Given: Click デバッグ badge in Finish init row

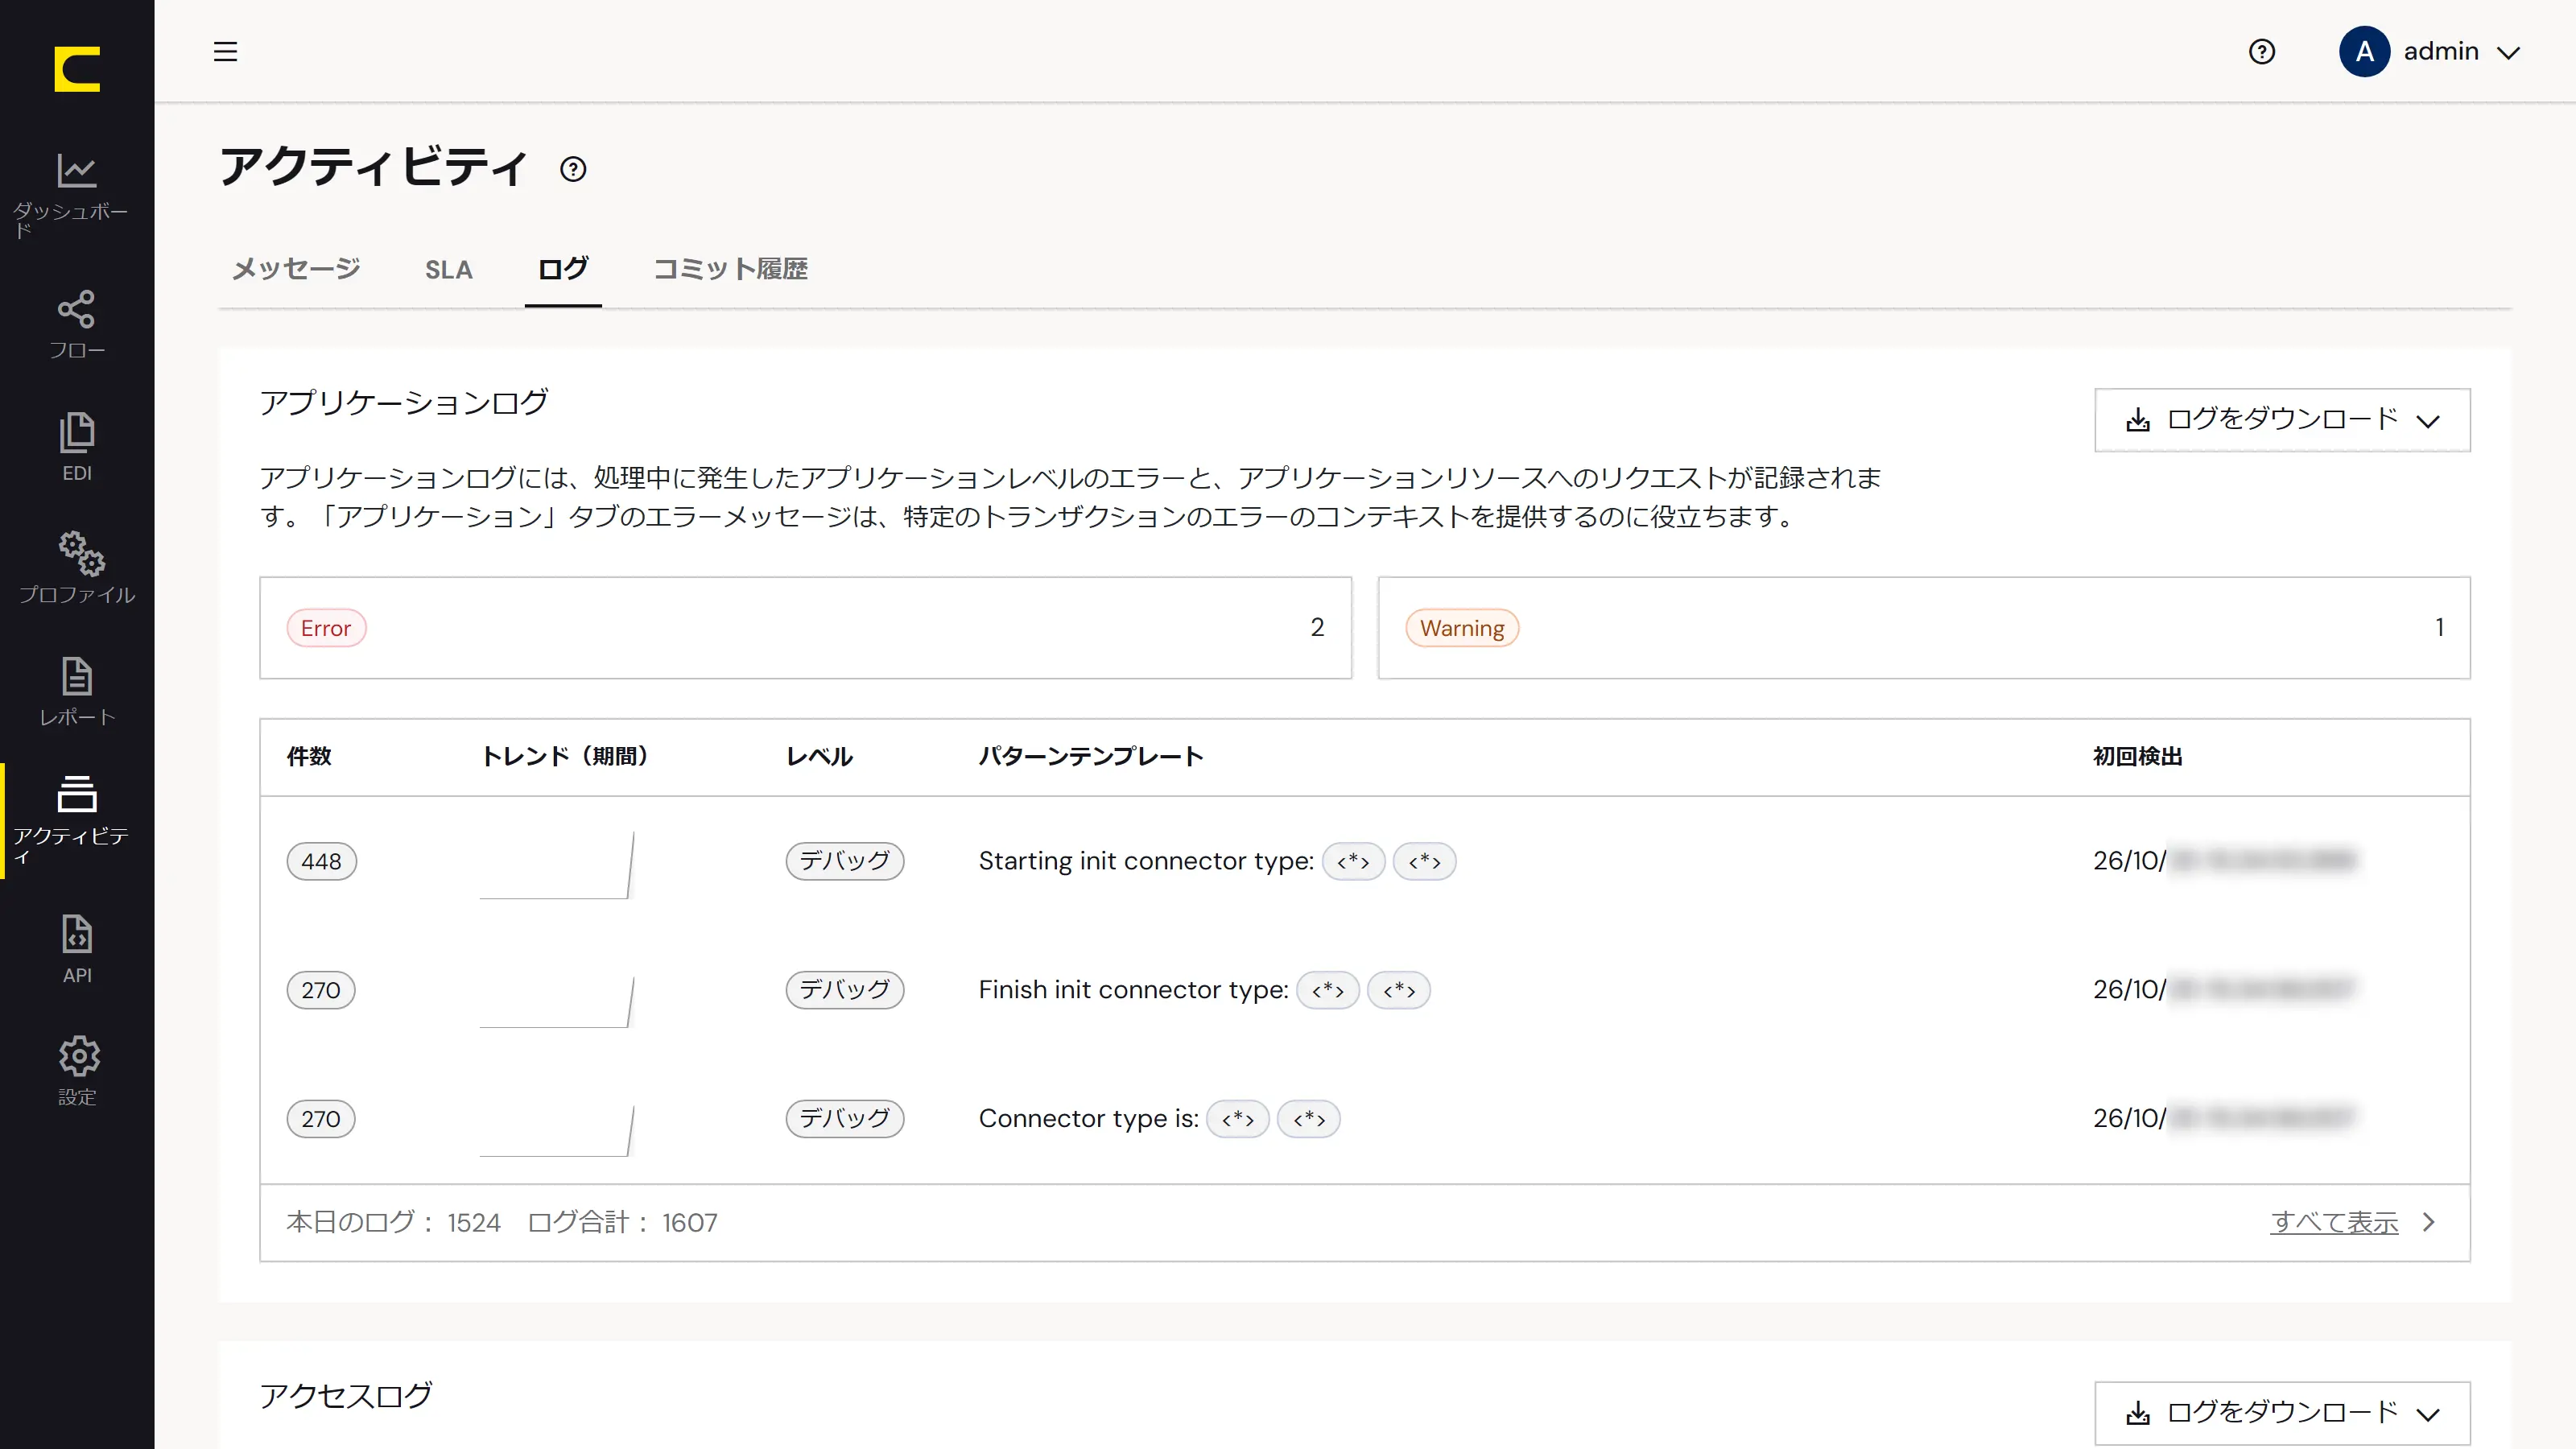Looking at the screenshot, I should click(844, 990).
